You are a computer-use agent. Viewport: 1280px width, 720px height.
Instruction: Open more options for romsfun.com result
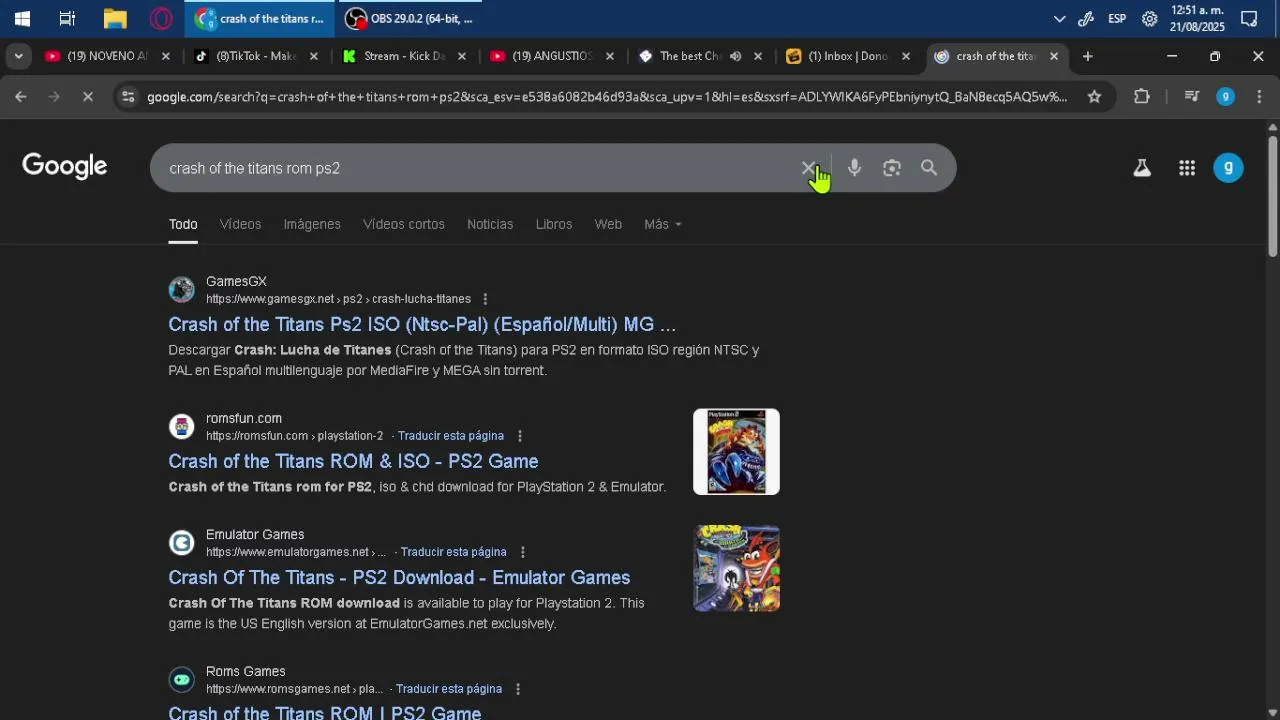click(519, 436)
